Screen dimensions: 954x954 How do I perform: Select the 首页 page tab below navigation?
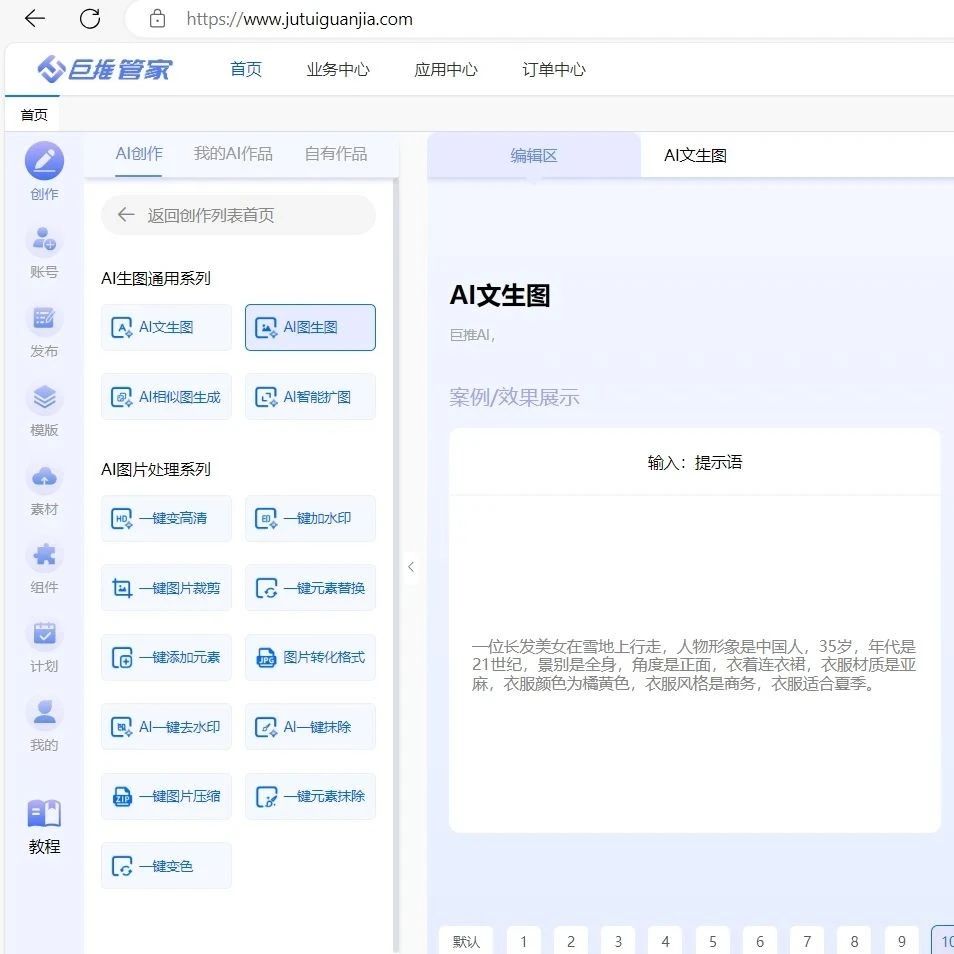pos(33,114)
